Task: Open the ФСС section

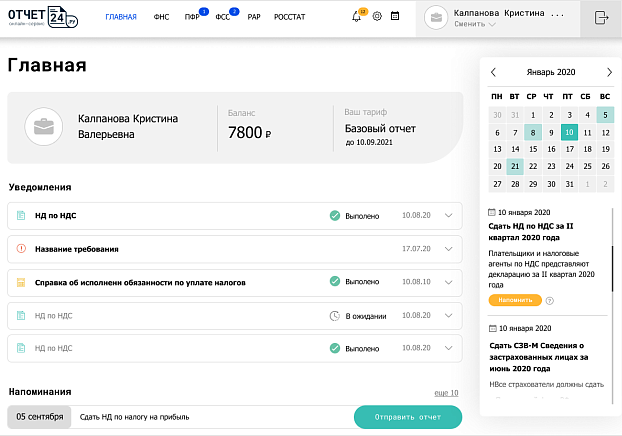Action: point(223,17)
